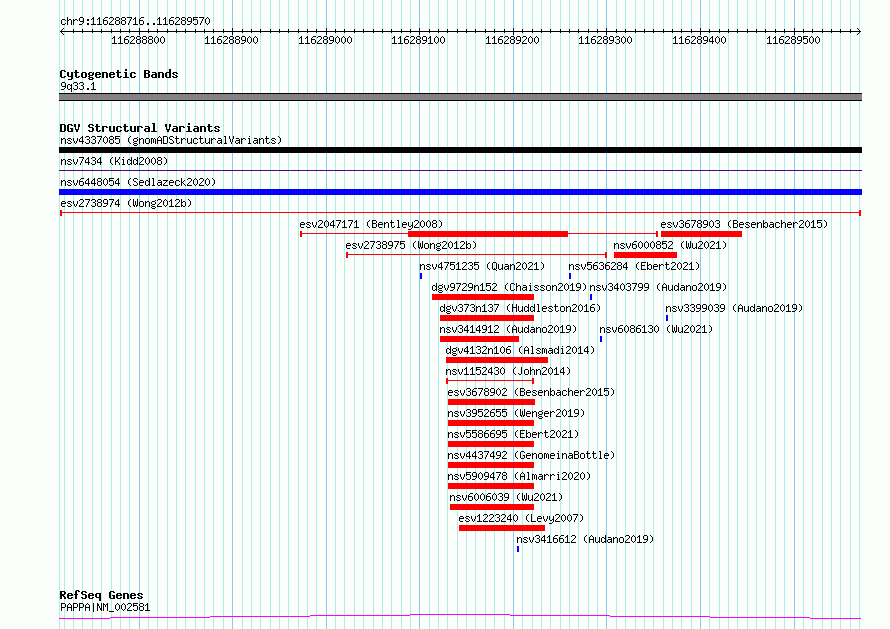Click ruler position 116289400

[x=699, y=40]
